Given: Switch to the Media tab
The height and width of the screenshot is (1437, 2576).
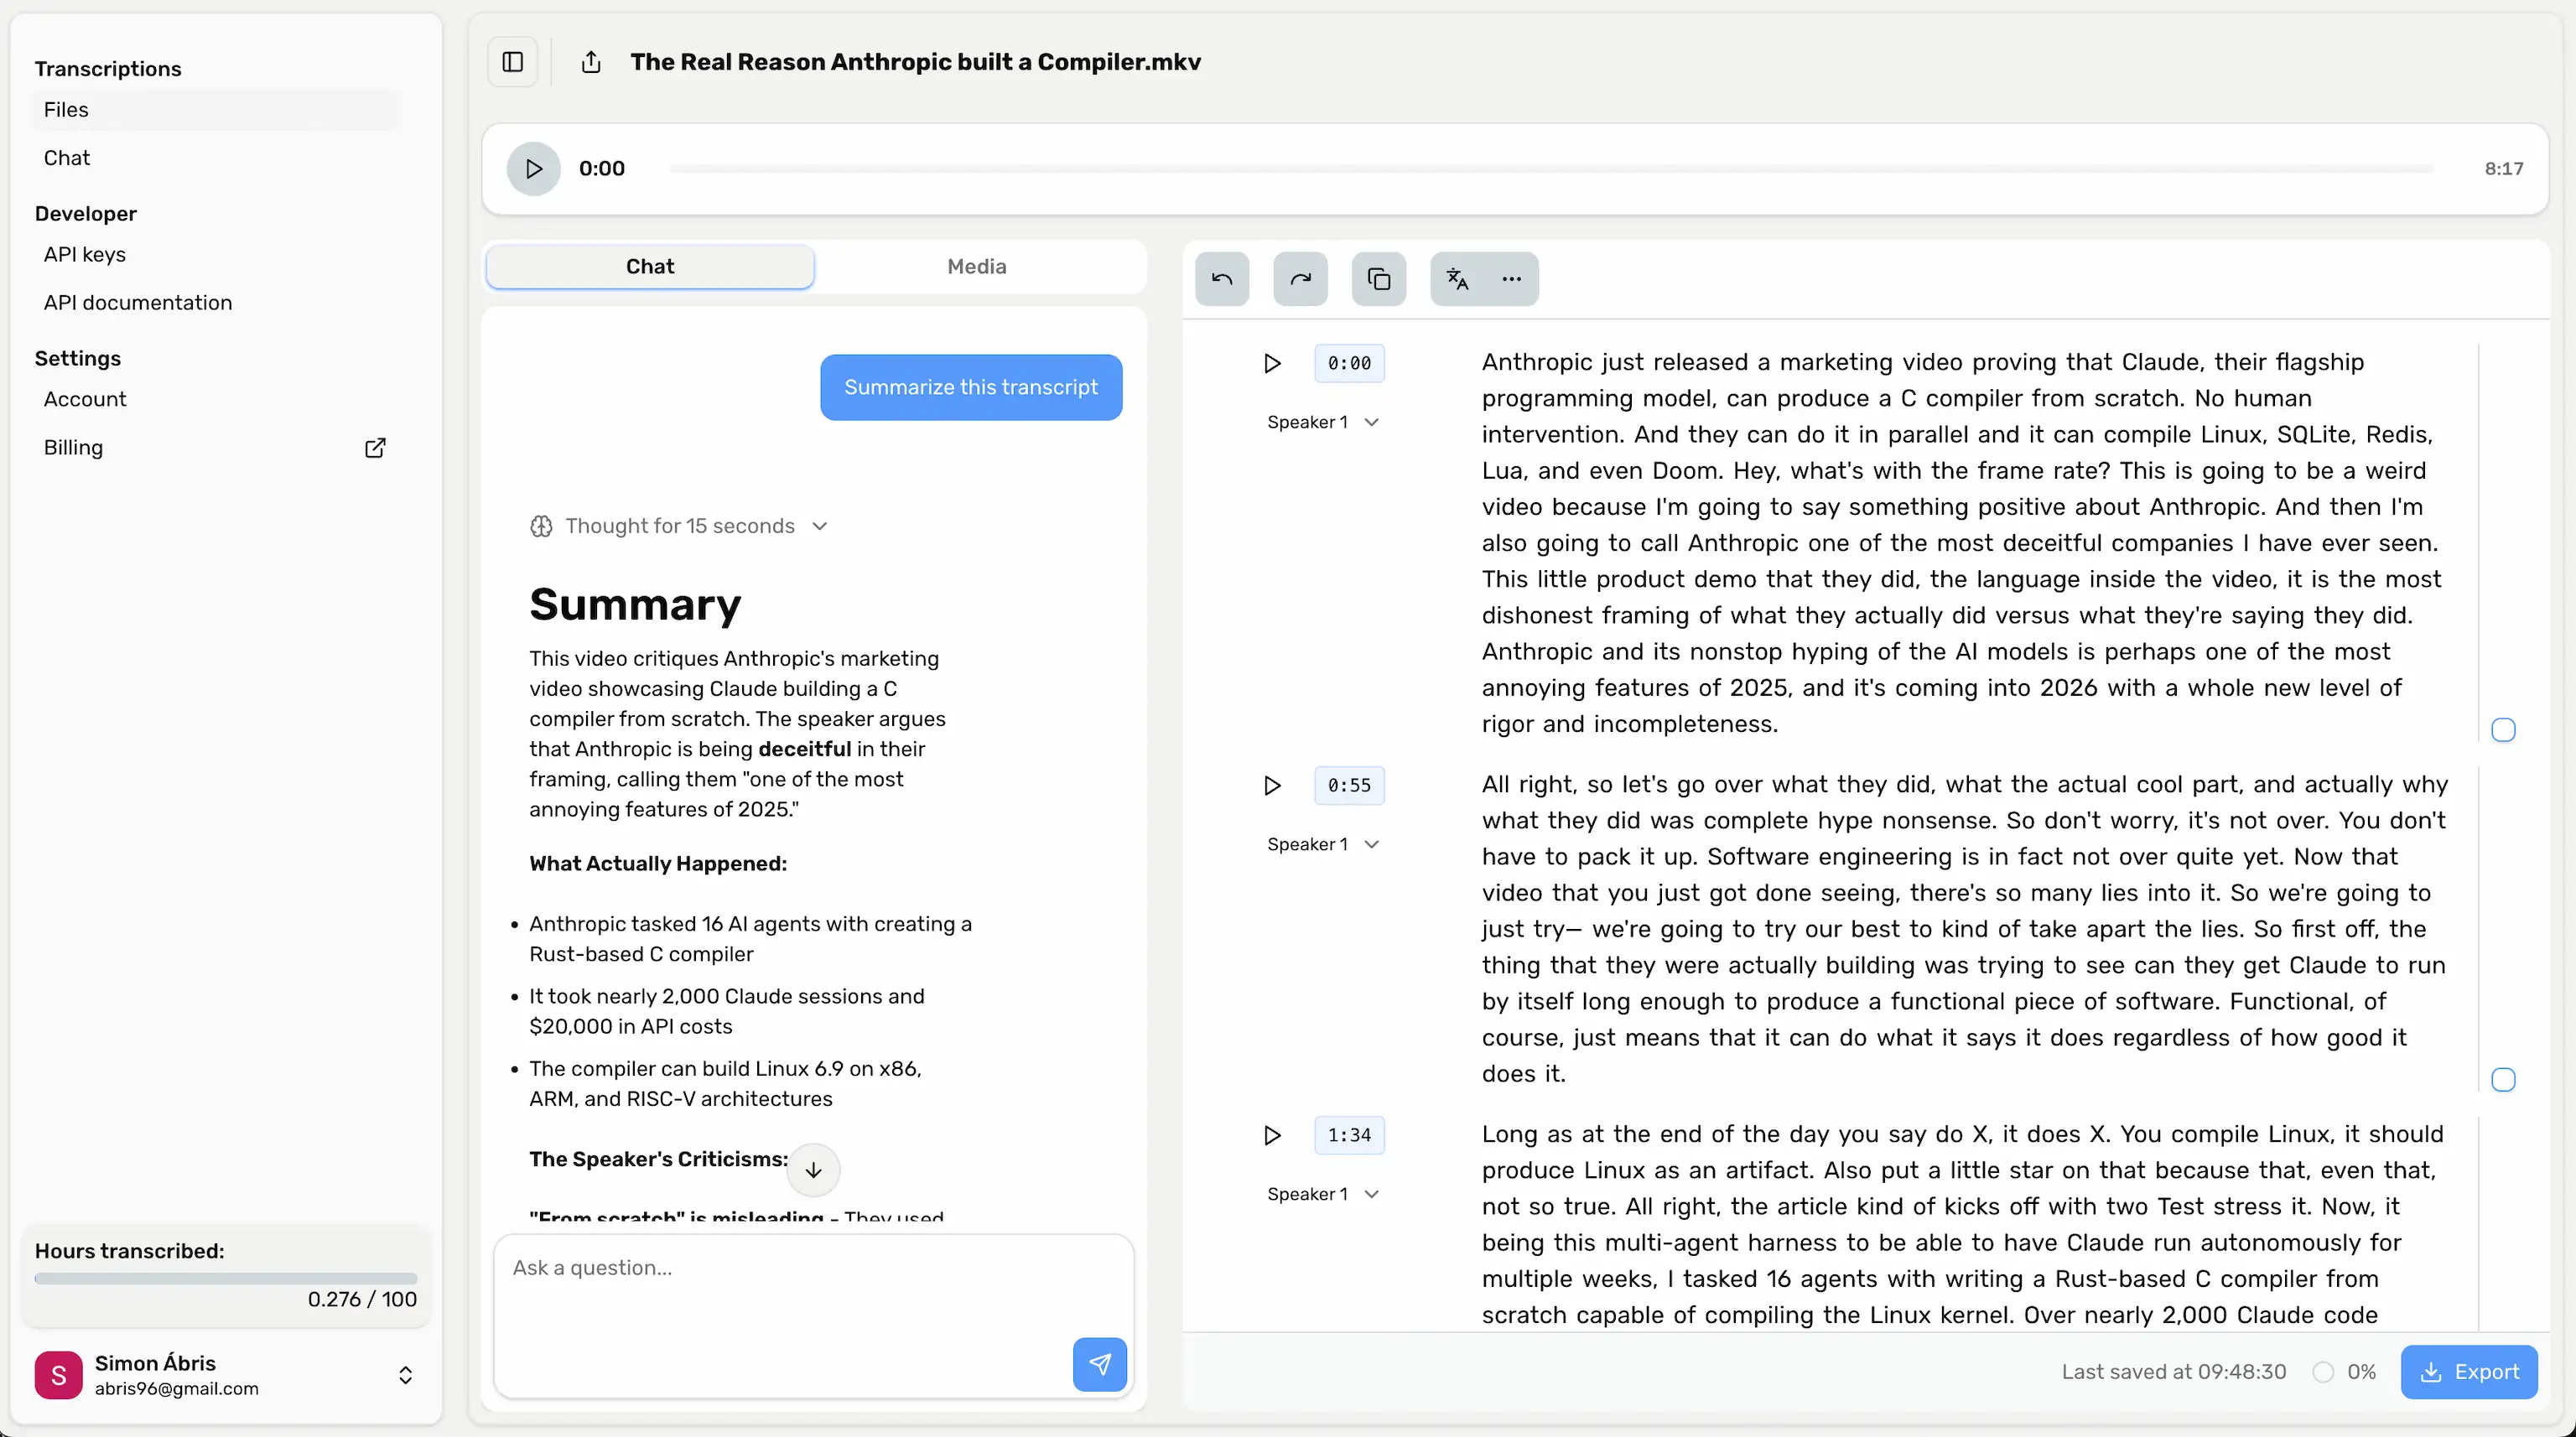Looking at the screenshot, I should pos(976,266).
